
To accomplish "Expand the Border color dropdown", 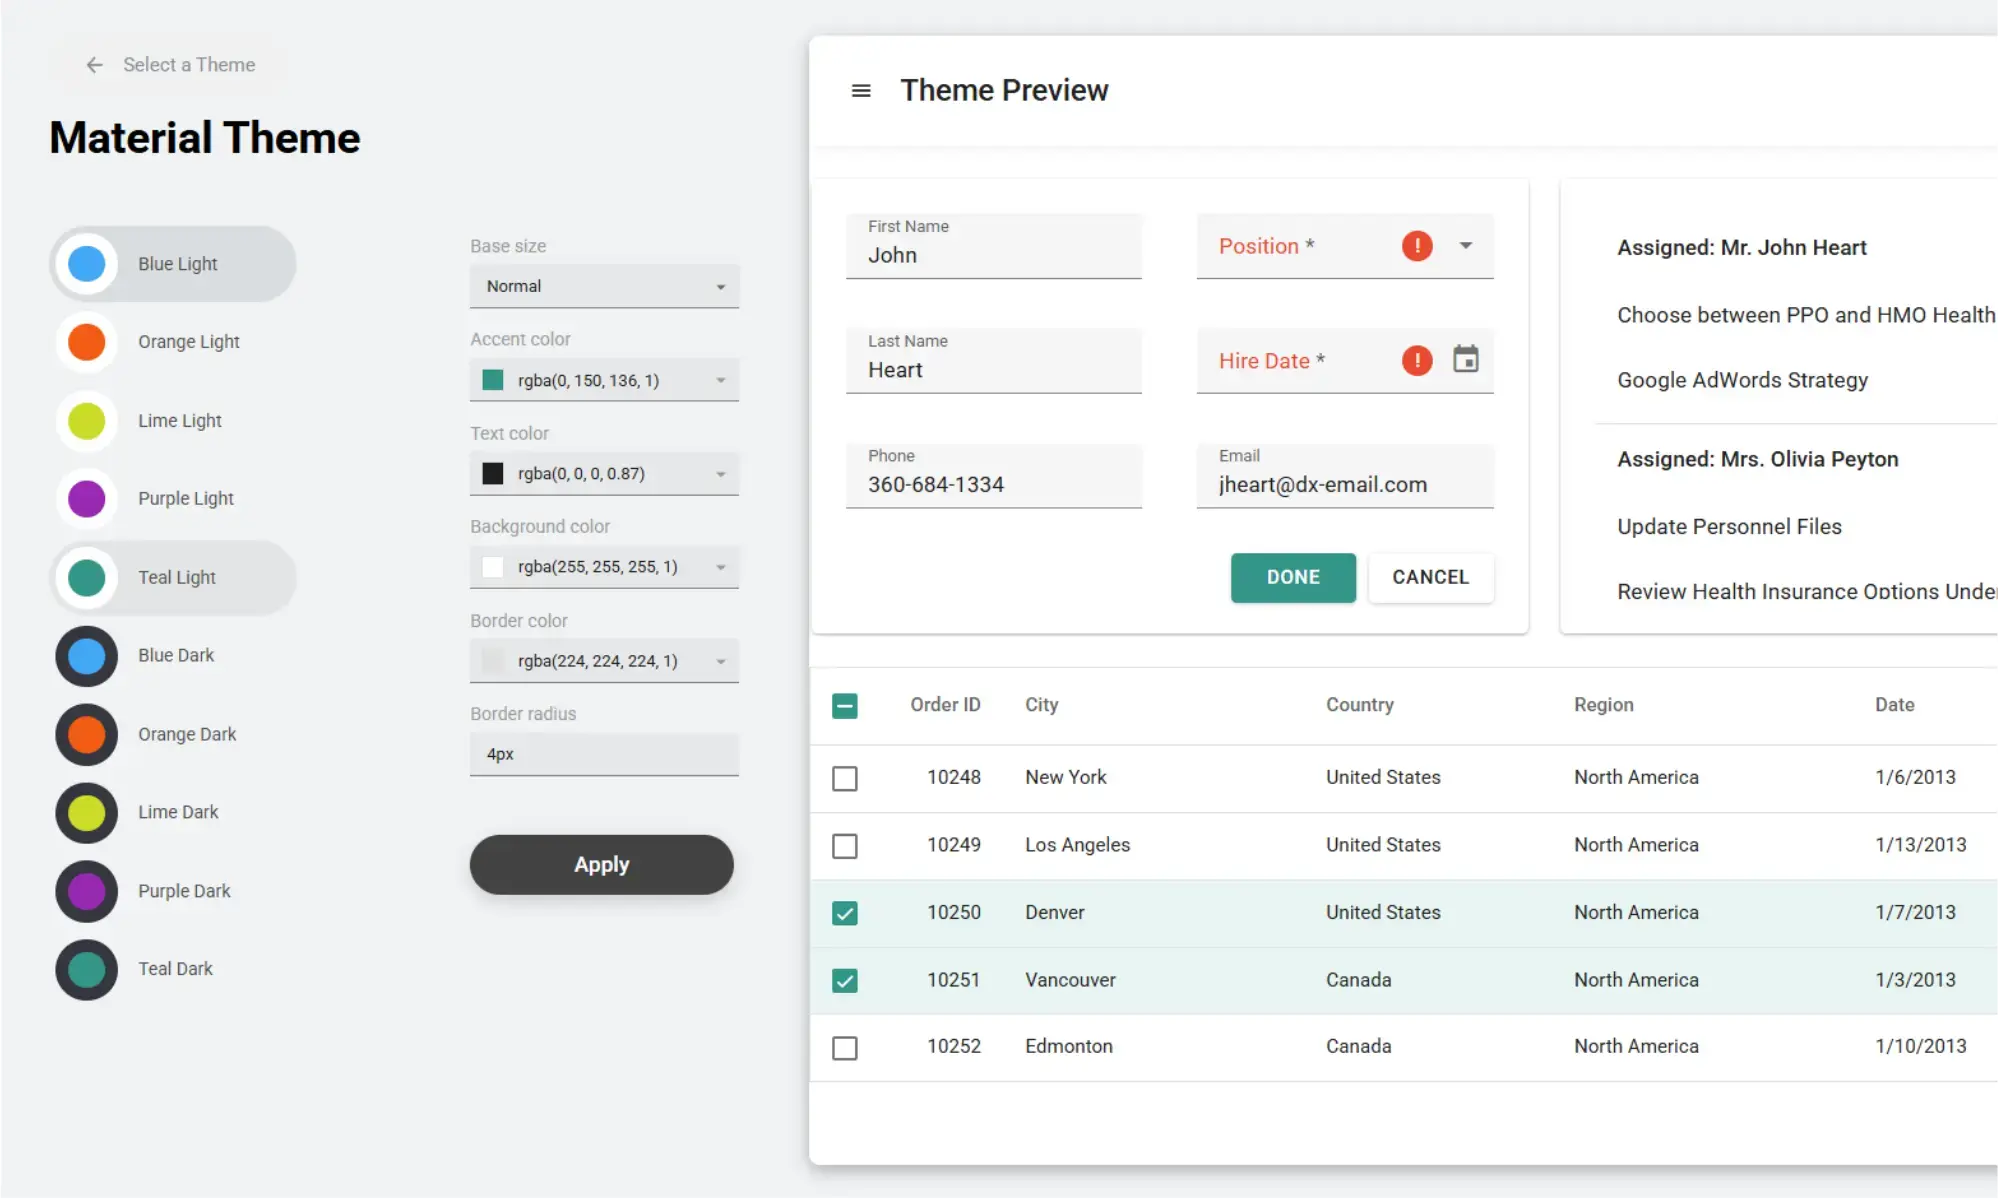I will tap(720, 661).
